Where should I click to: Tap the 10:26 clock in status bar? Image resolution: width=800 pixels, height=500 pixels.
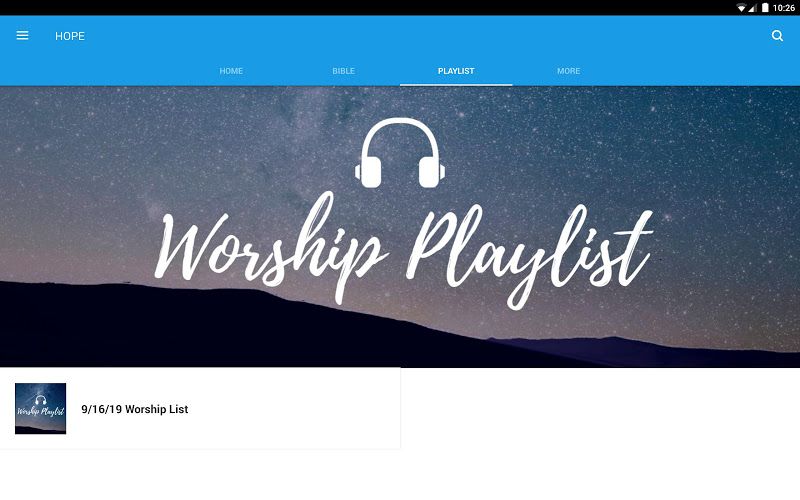(x=784, y=8)
